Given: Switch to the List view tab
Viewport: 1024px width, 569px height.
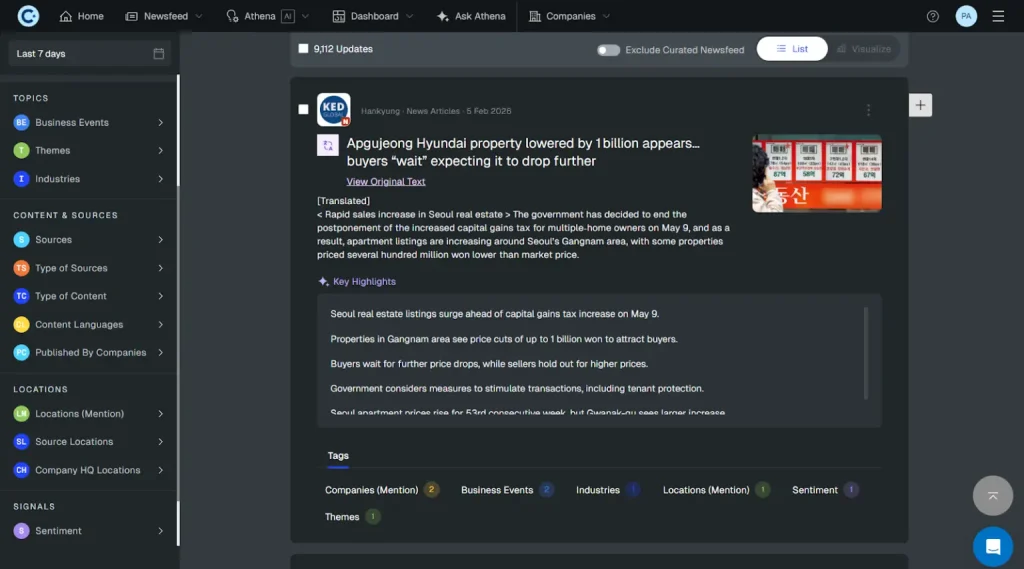Looking at the screenshot, I should coord(792,48).
